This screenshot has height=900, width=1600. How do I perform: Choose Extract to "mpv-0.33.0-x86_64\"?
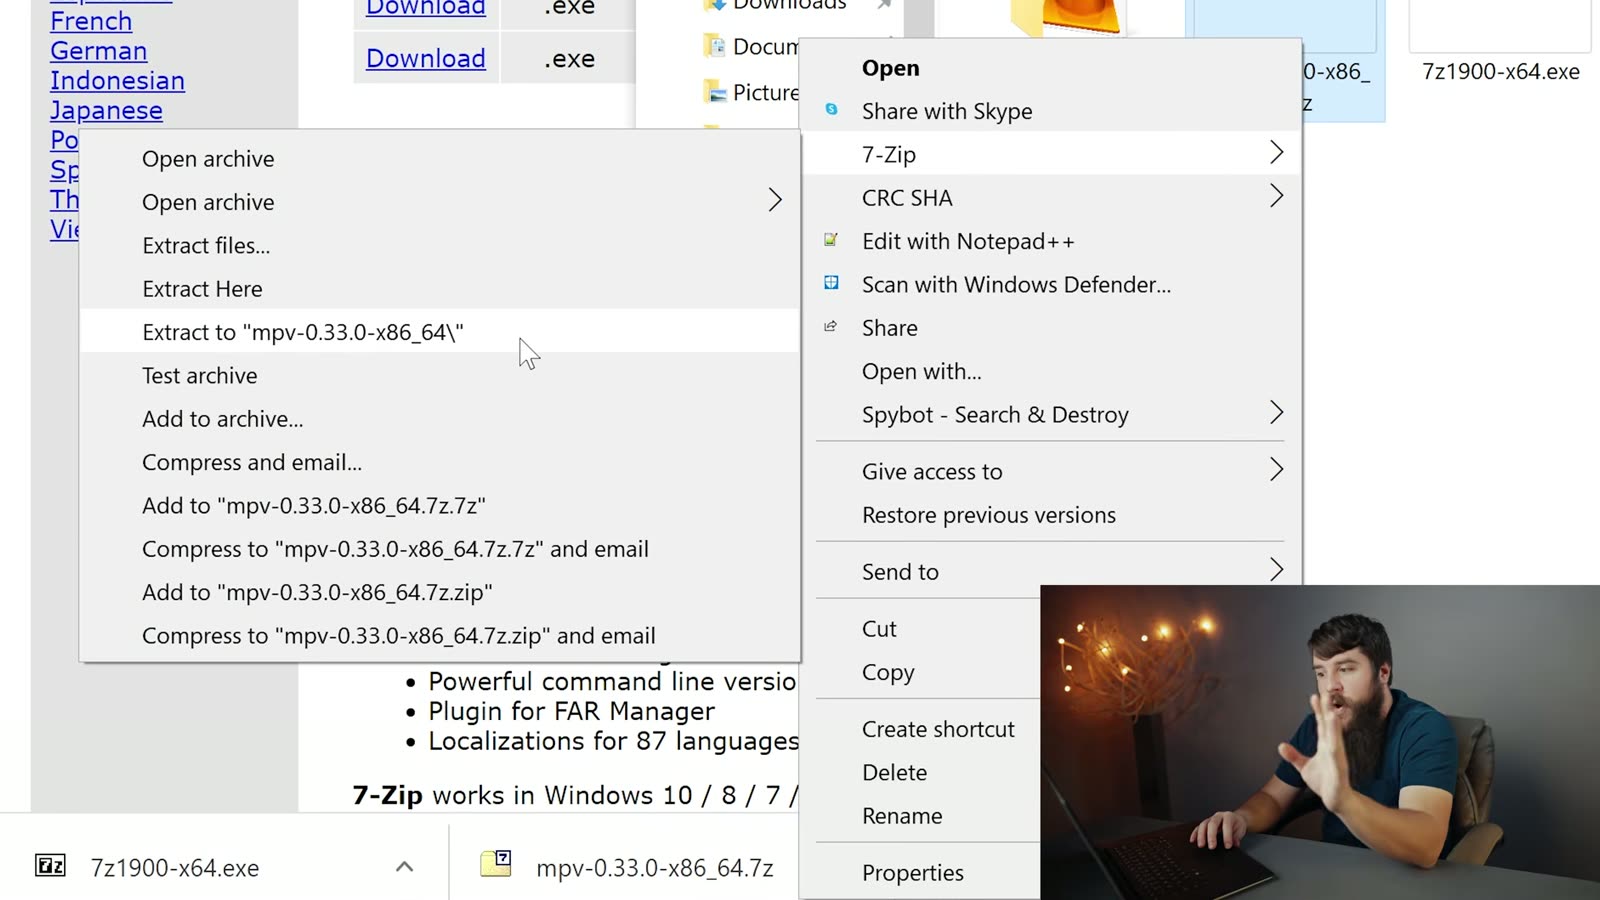click(440, 332)
